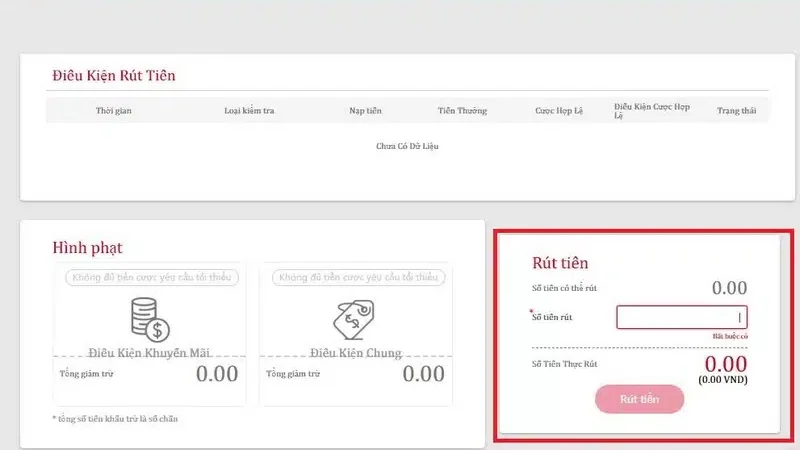Click the Cược Hợp Lệ column header
Screen dimensions: 800x450
[x=558, y=110]
